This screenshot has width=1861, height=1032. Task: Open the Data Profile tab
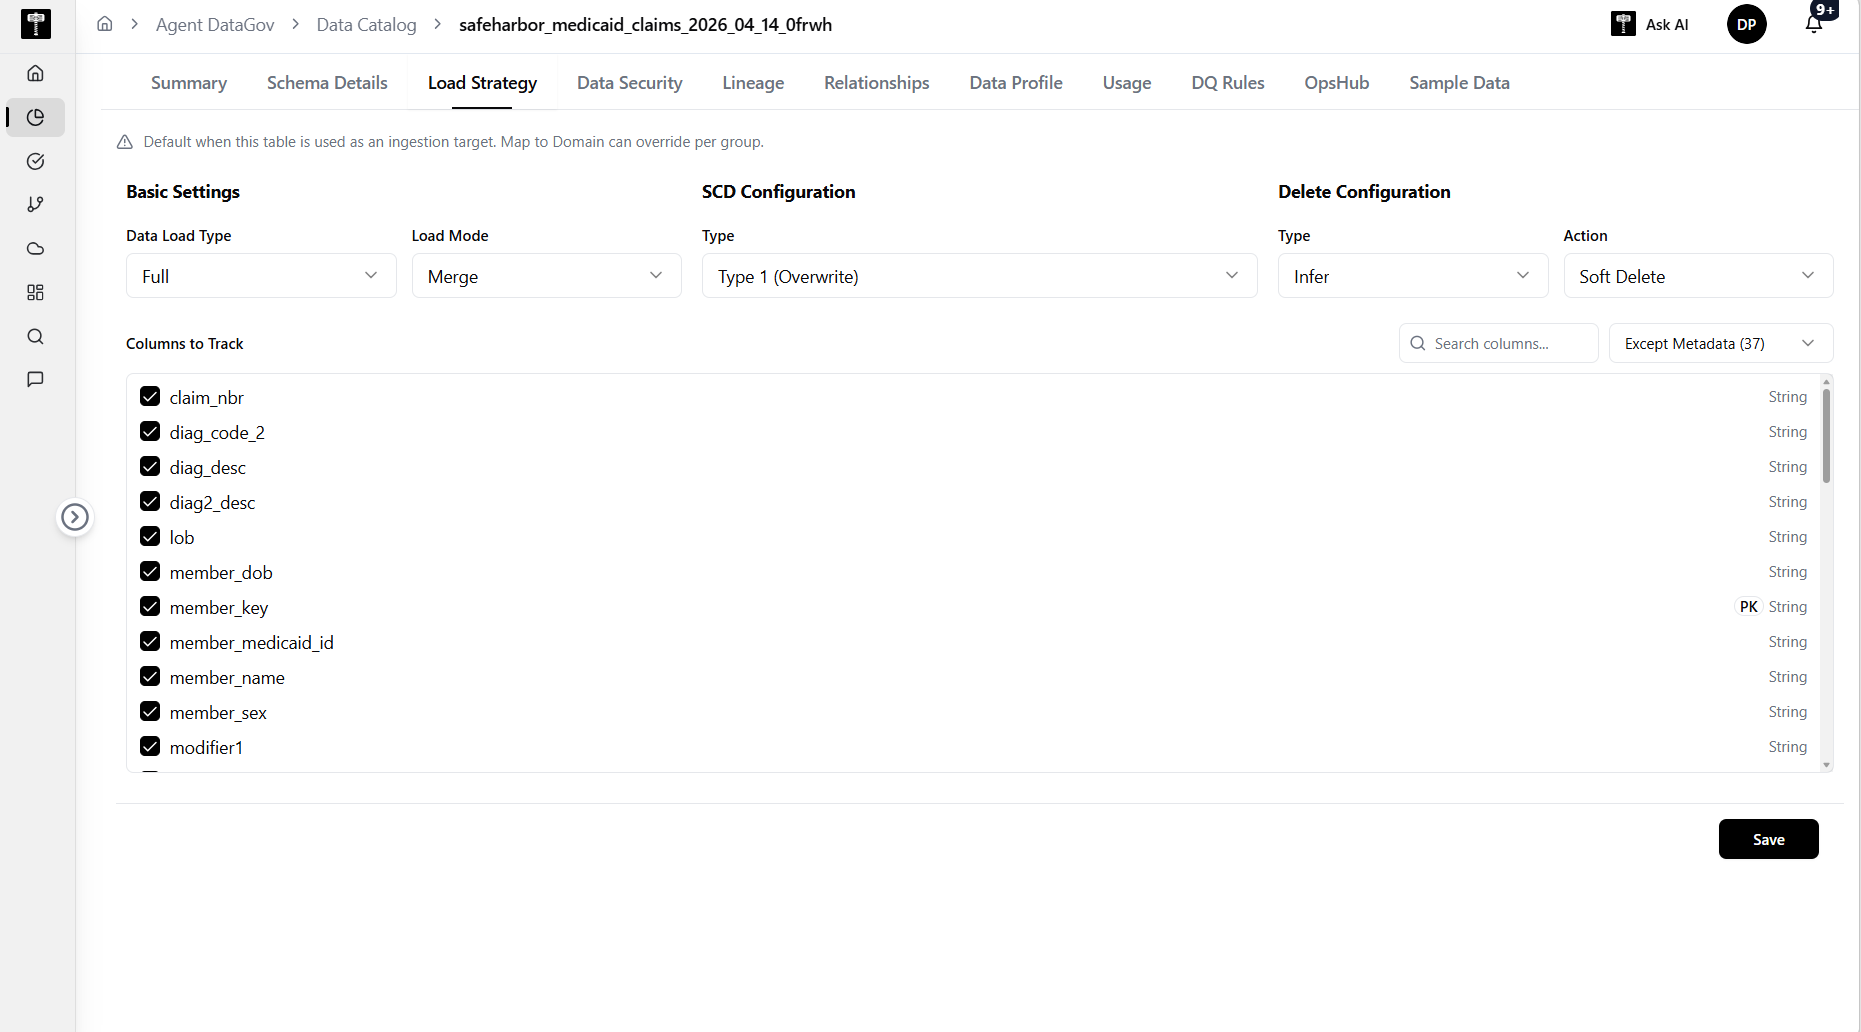1016,83
